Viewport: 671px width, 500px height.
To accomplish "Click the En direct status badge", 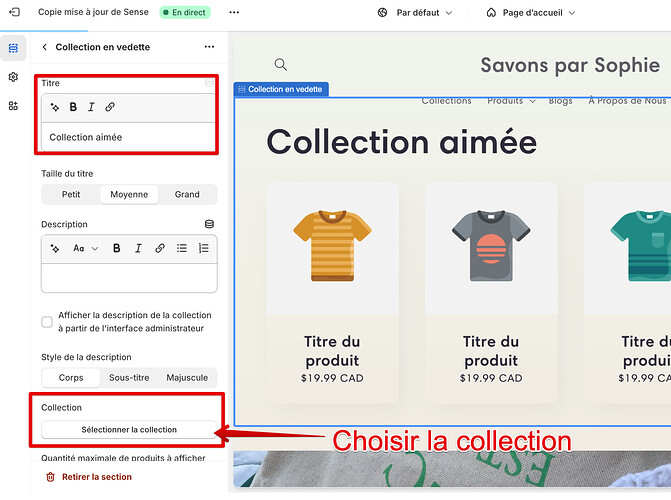I will [185, 12].
